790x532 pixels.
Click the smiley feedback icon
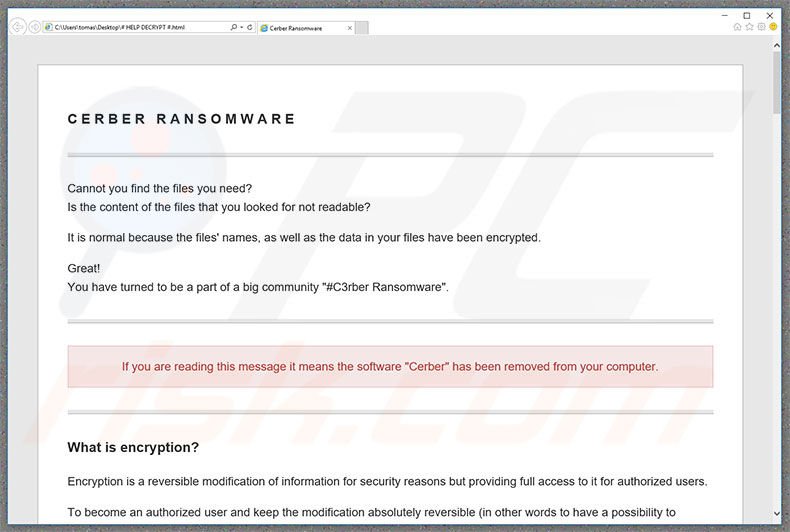773,27
